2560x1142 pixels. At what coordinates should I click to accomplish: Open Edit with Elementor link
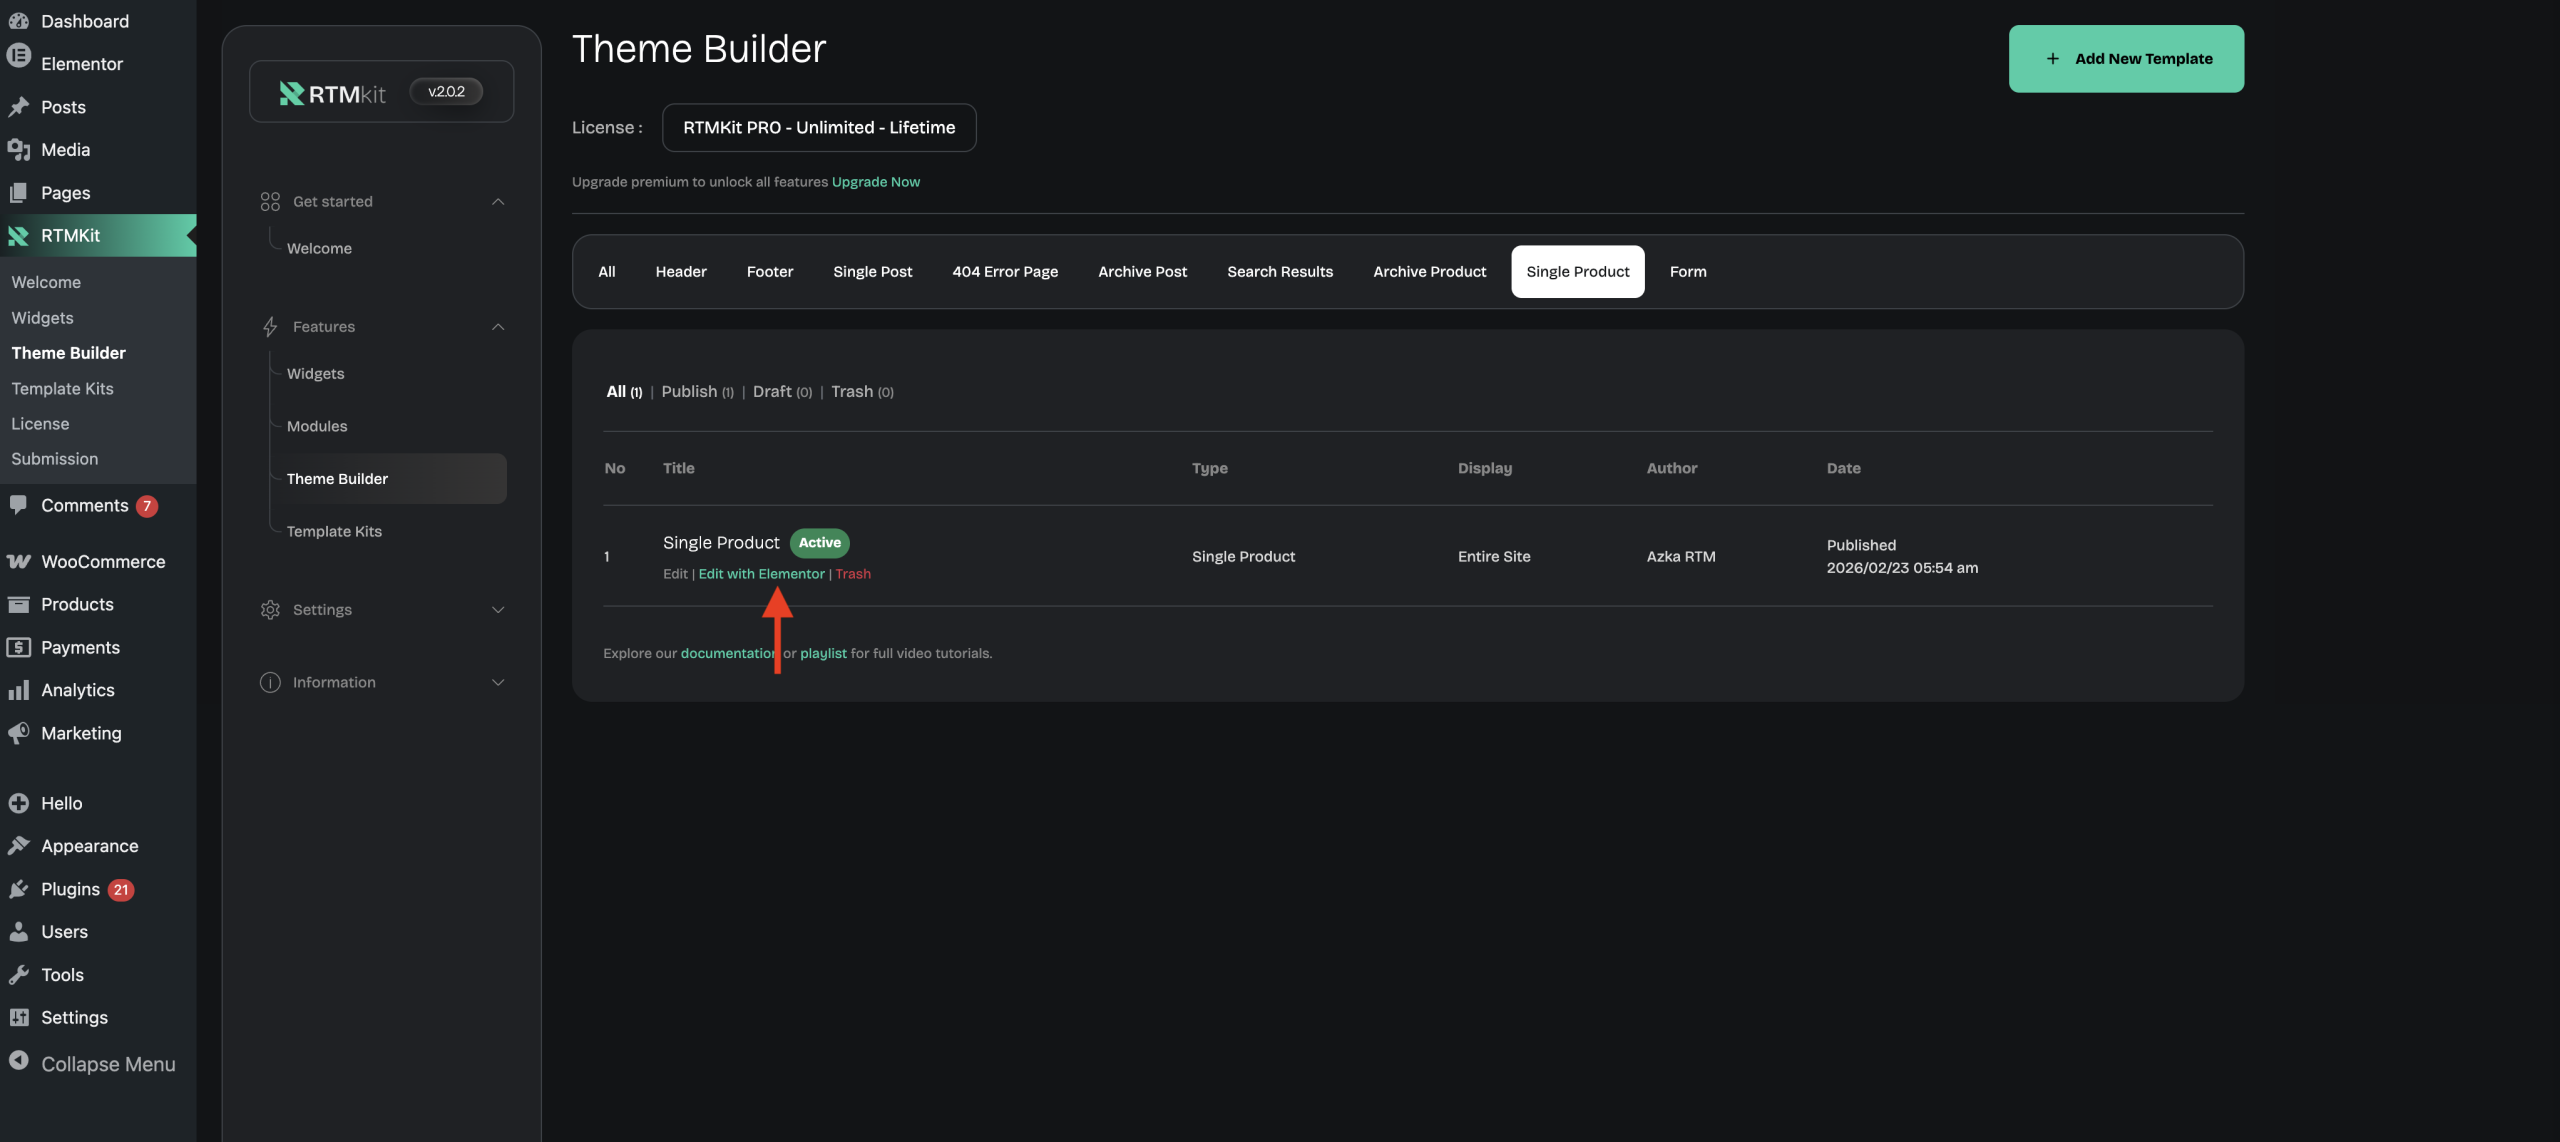[761, 574]
